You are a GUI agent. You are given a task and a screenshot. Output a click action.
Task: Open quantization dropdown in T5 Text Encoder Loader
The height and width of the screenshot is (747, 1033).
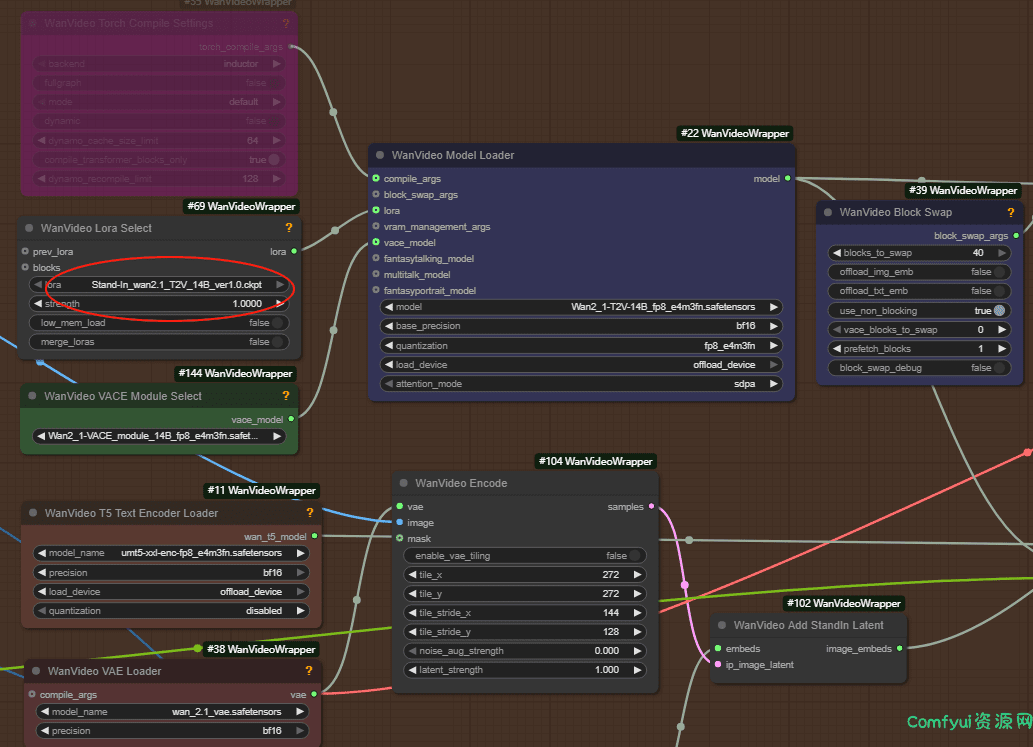pyautogui.click(x=171, y=611)
